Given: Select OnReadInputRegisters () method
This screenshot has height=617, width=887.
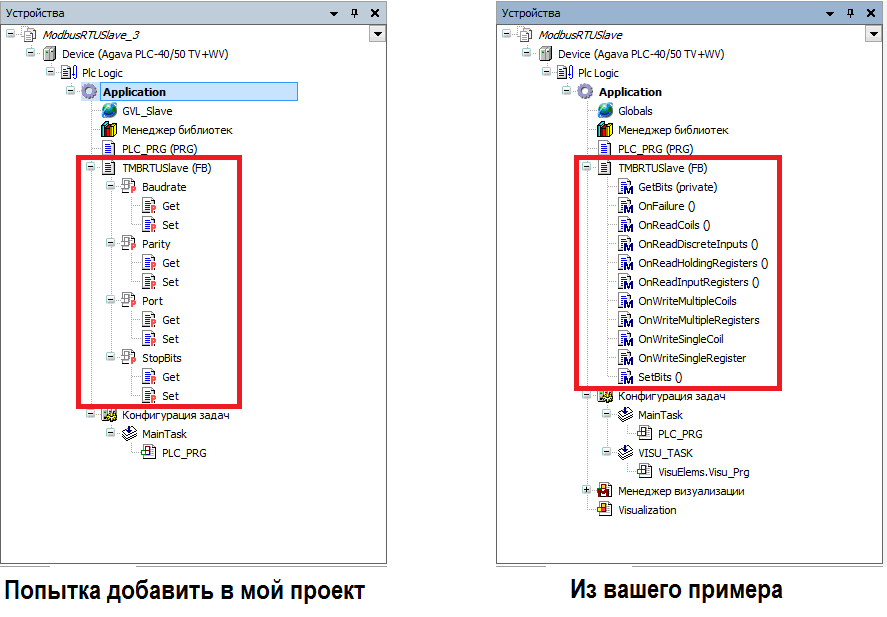Looking at the screenshot, I should (699, 282).
